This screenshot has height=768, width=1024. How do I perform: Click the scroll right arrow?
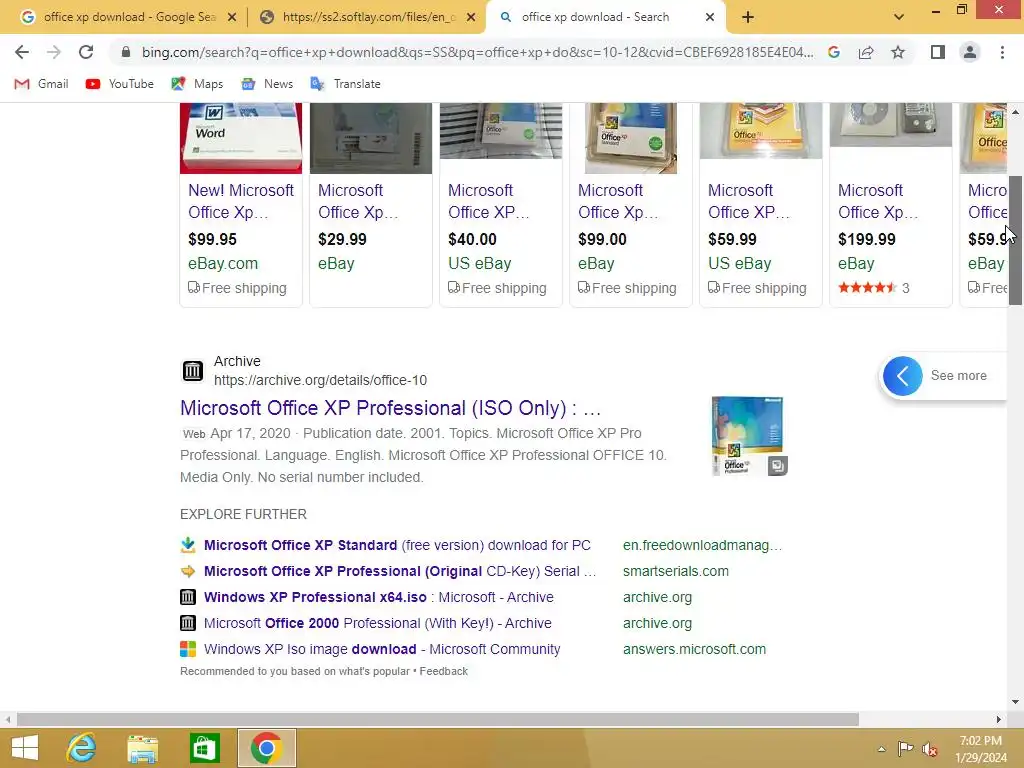click(999, 720)
